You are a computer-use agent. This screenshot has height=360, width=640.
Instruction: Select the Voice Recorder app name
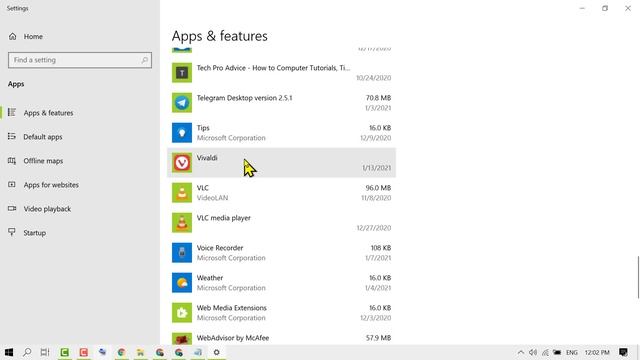tap(220, 248)
